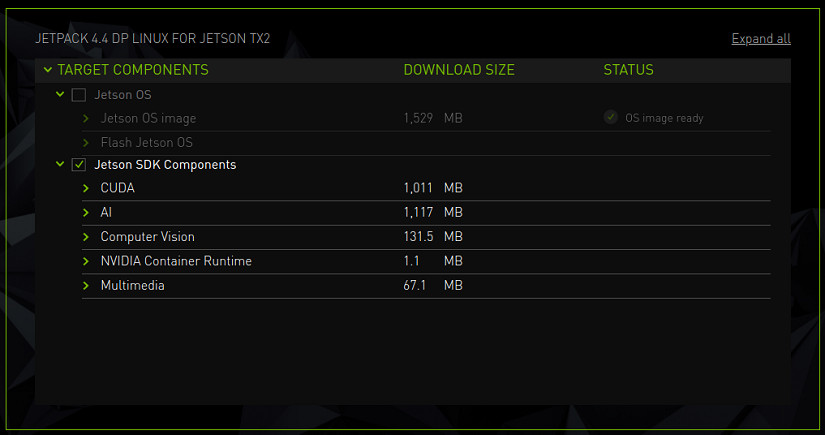
Task: Check the Jetson OS checkbox
Action: (x=79, y=95)
